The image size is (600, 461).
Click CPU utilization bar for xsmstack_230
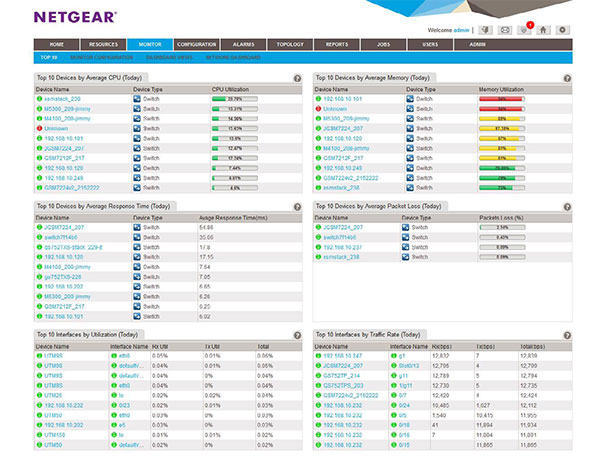(235, 99)
